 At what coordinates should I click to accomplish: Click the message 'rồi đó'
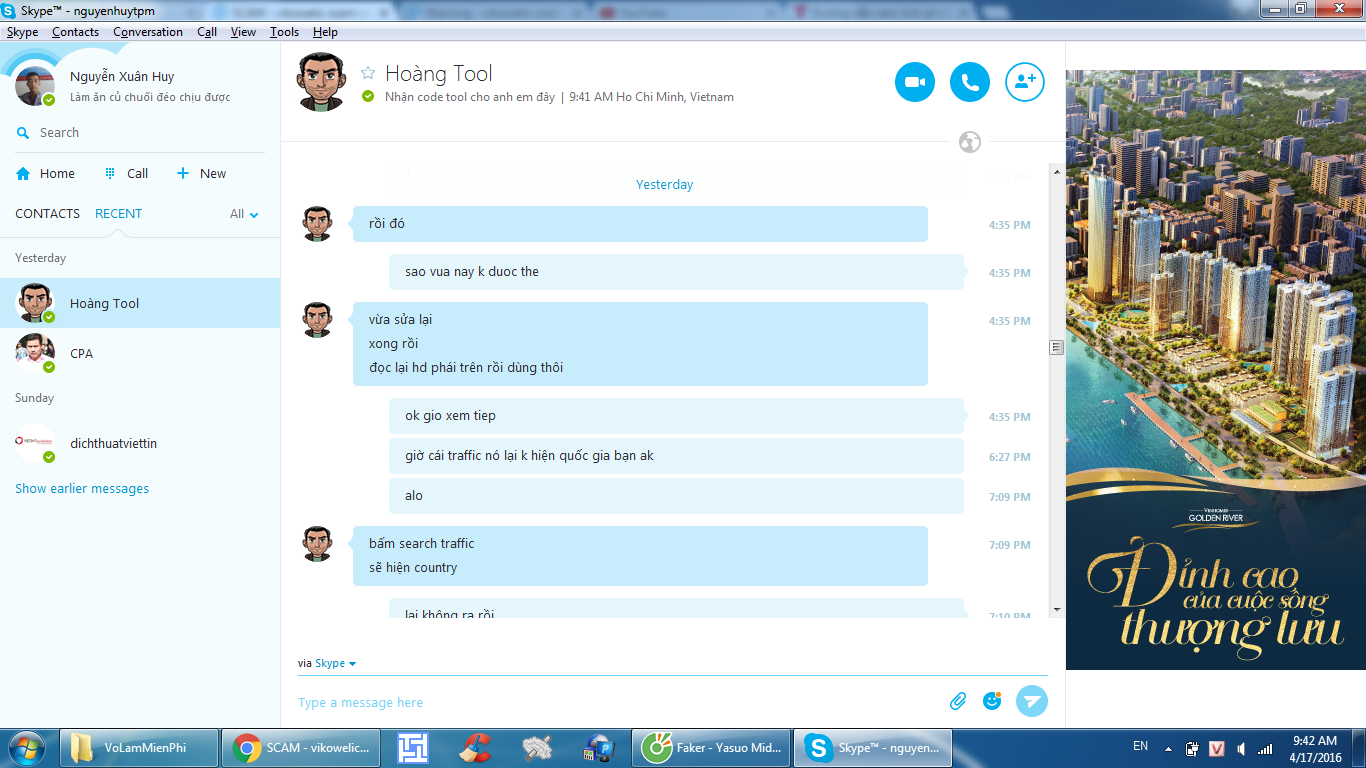(x=640, y=224)
